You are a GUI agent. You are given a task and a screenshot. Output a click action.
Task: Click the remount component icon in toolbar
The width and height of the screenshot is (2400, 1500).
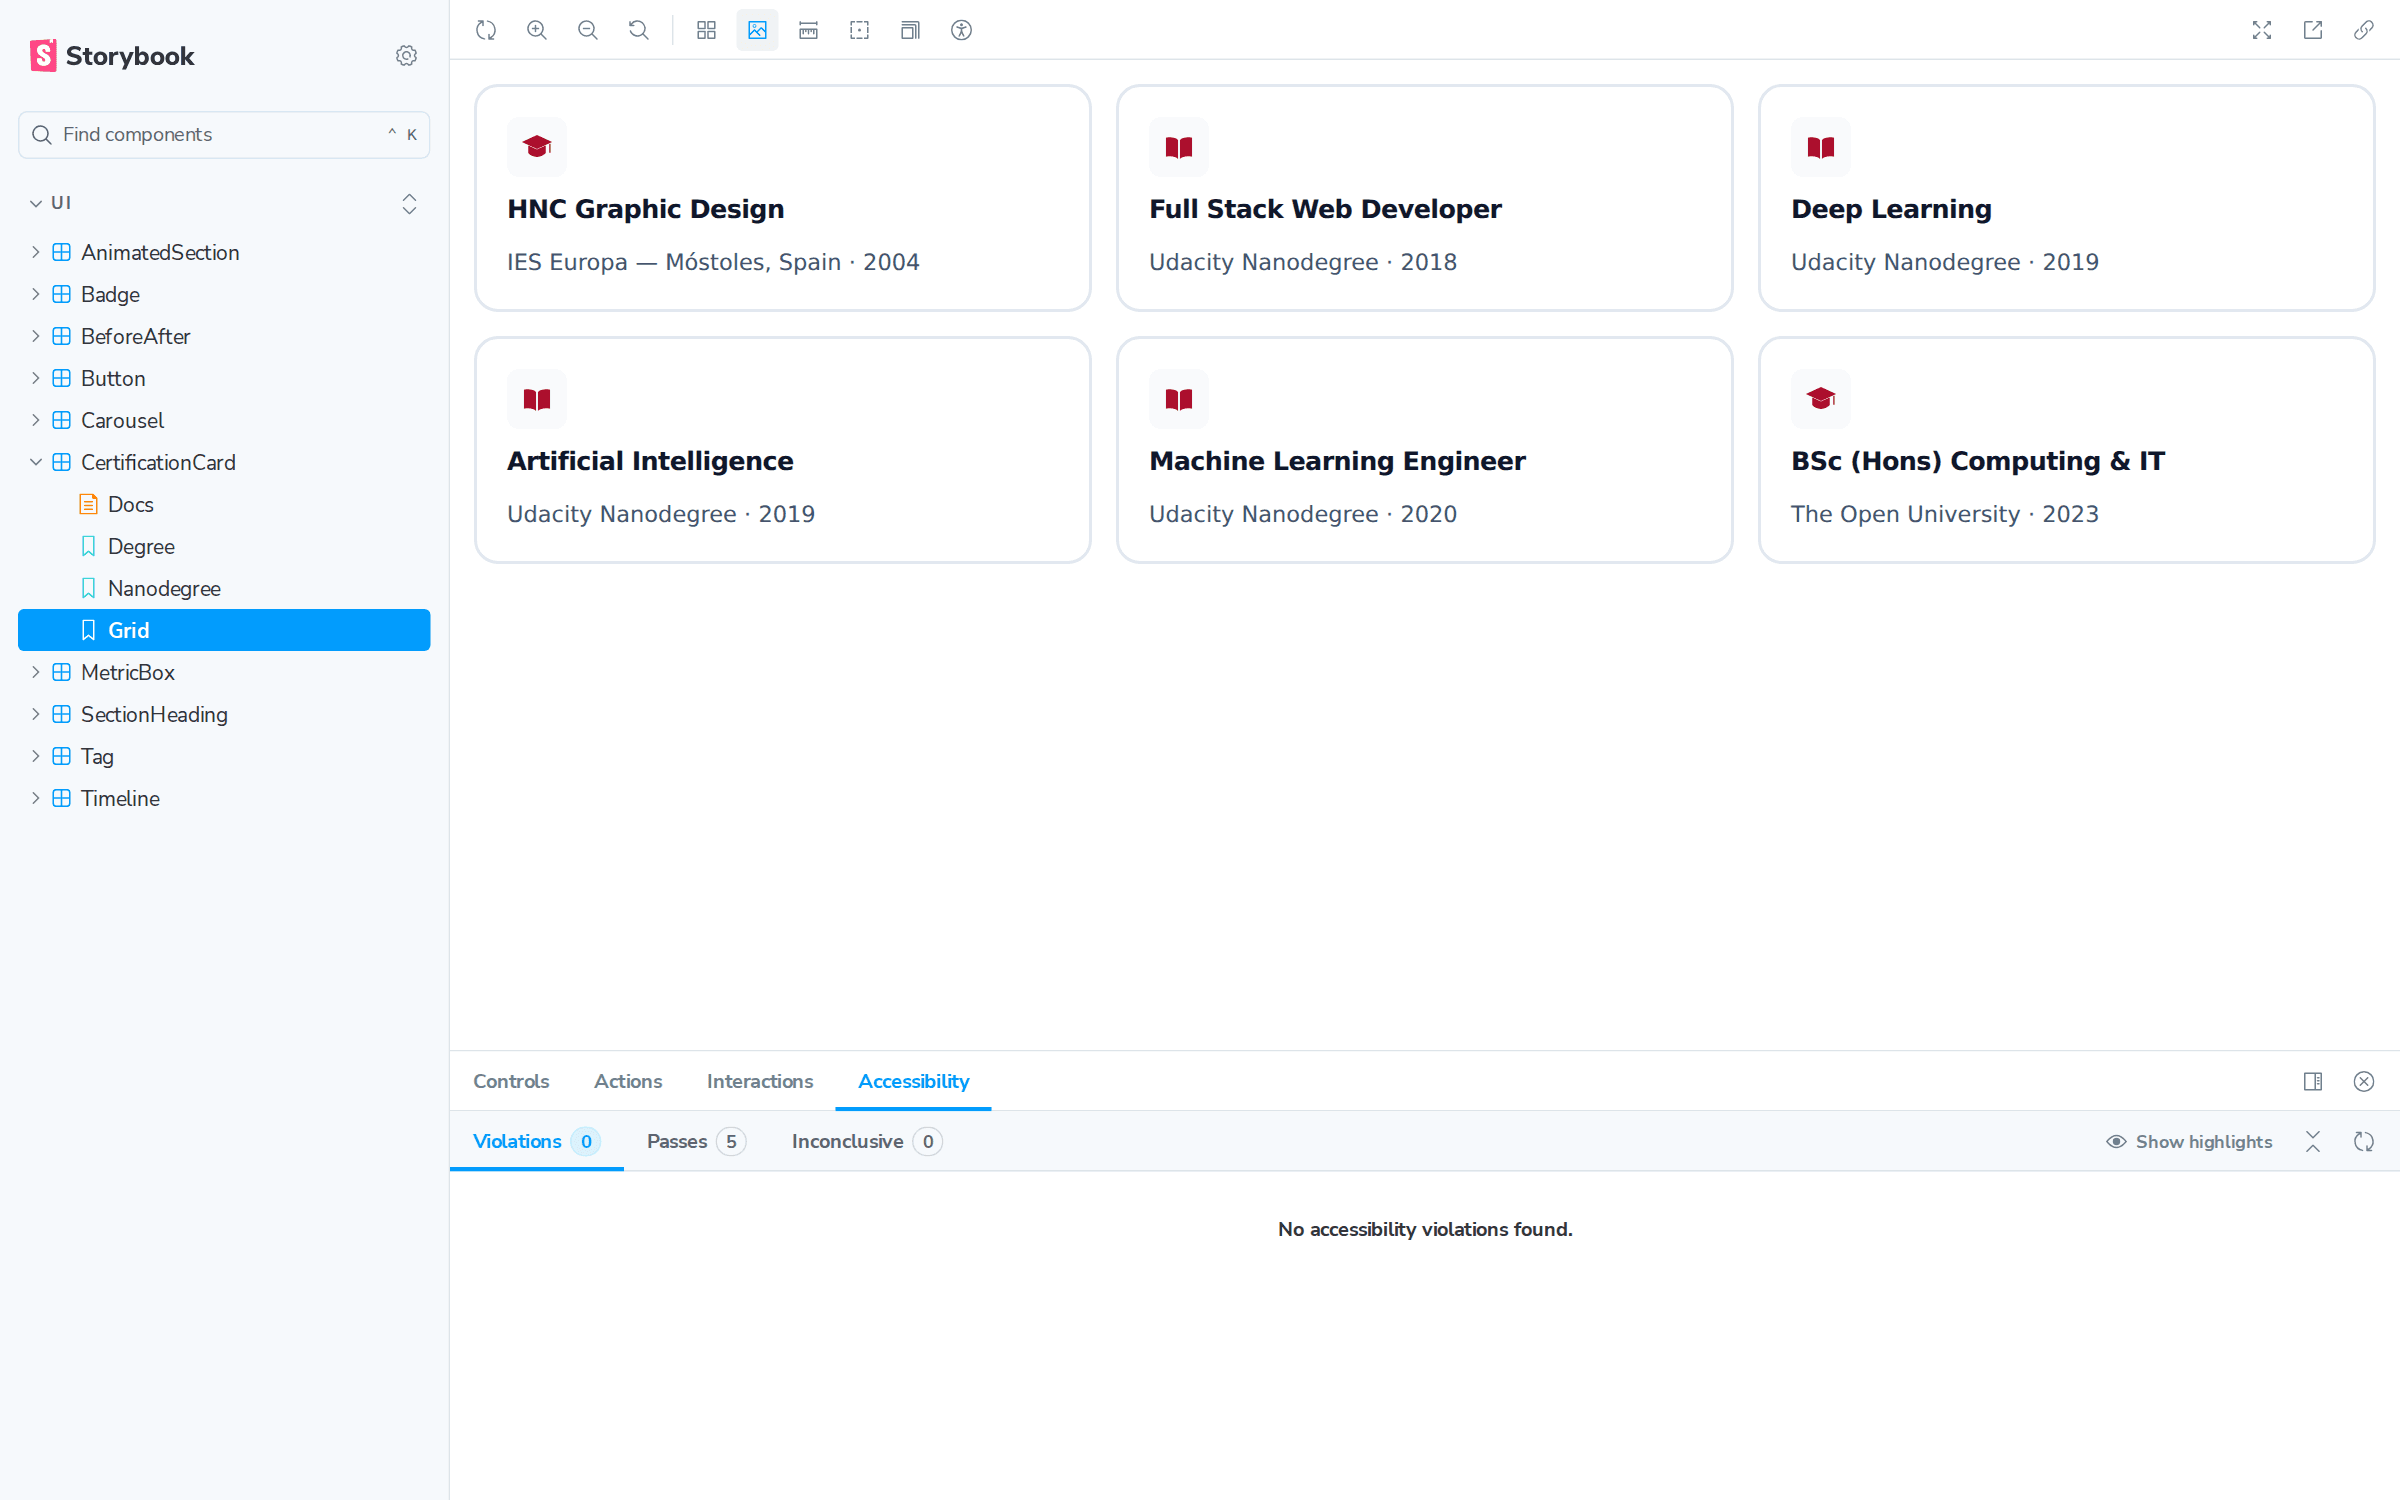486,30
